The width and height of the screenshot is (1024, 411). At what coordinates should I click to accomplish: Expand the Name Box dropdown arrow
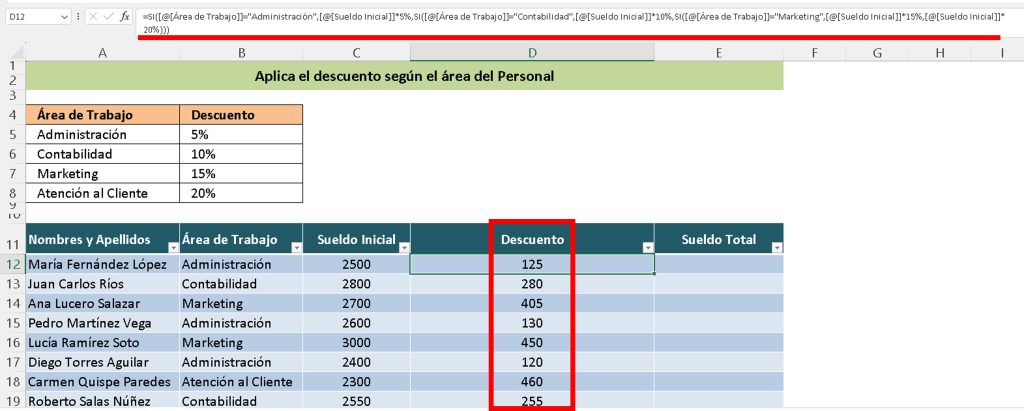pyautogui.click(x=65, y=17)
